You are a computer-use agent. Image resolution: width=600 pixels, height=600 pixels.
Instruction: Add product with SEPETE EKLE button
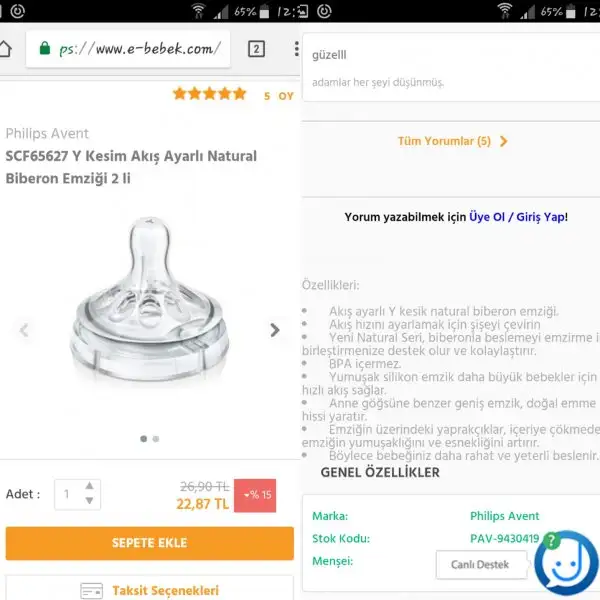tap(150, 543)
